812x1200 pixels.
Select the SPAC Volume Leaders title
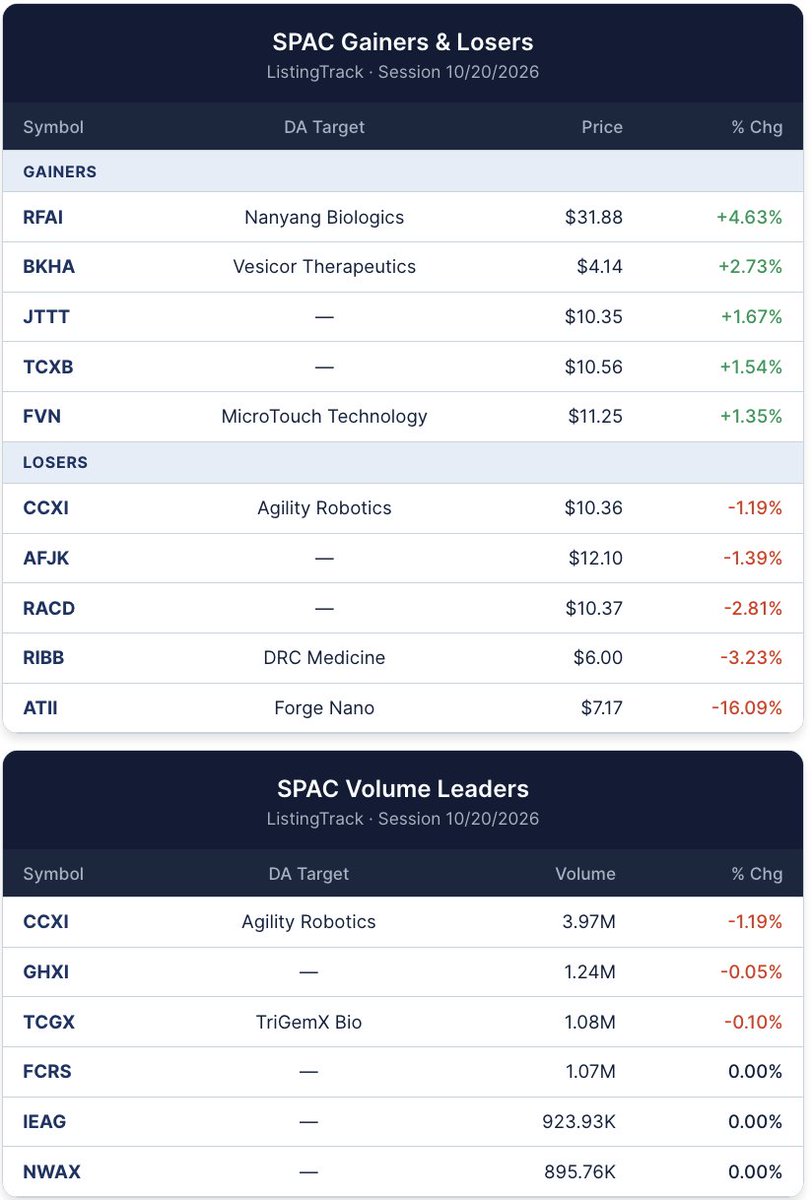point(403,788)
